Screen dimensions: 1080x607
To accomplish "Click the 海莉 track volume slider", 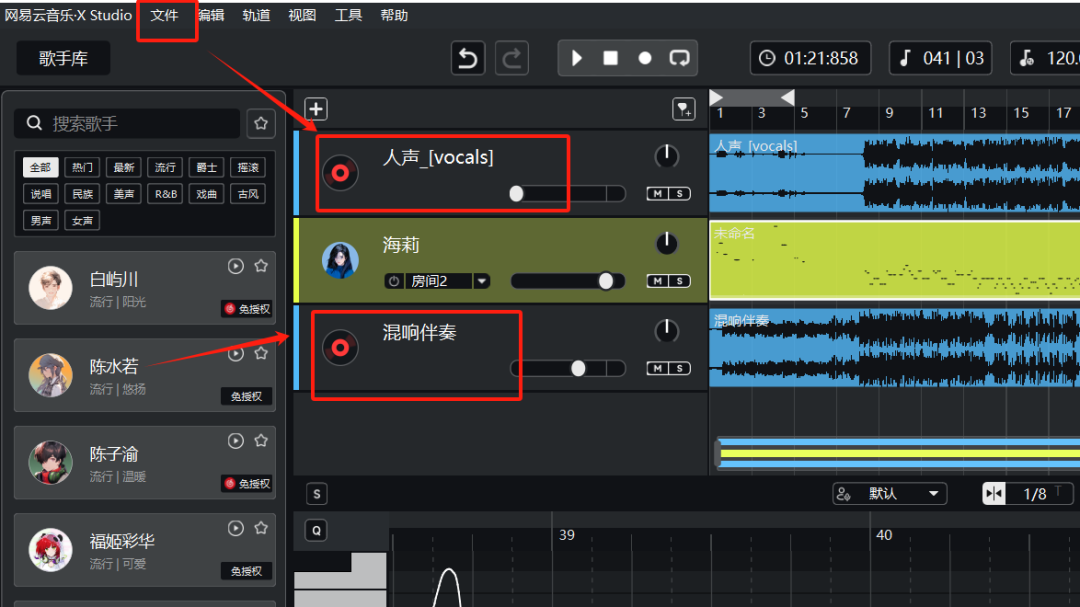I will [567, 281].
